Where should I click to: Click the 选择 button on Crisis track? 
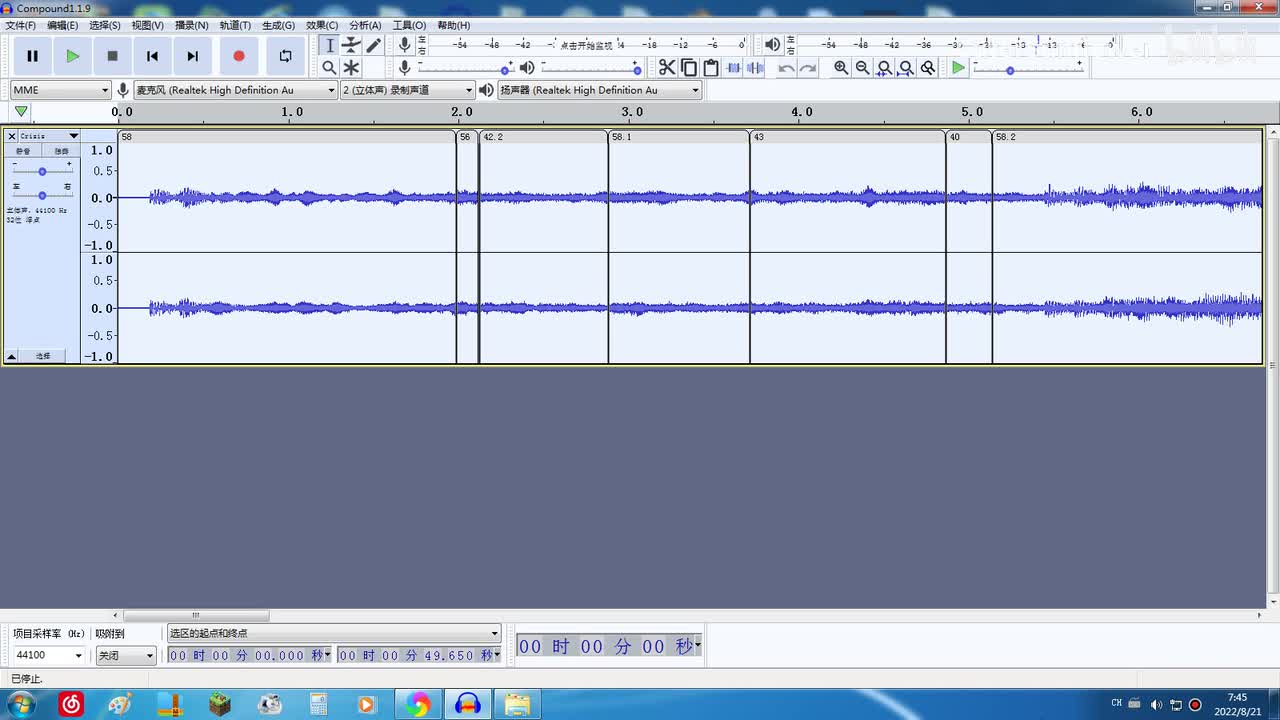[x=43, y=356]
